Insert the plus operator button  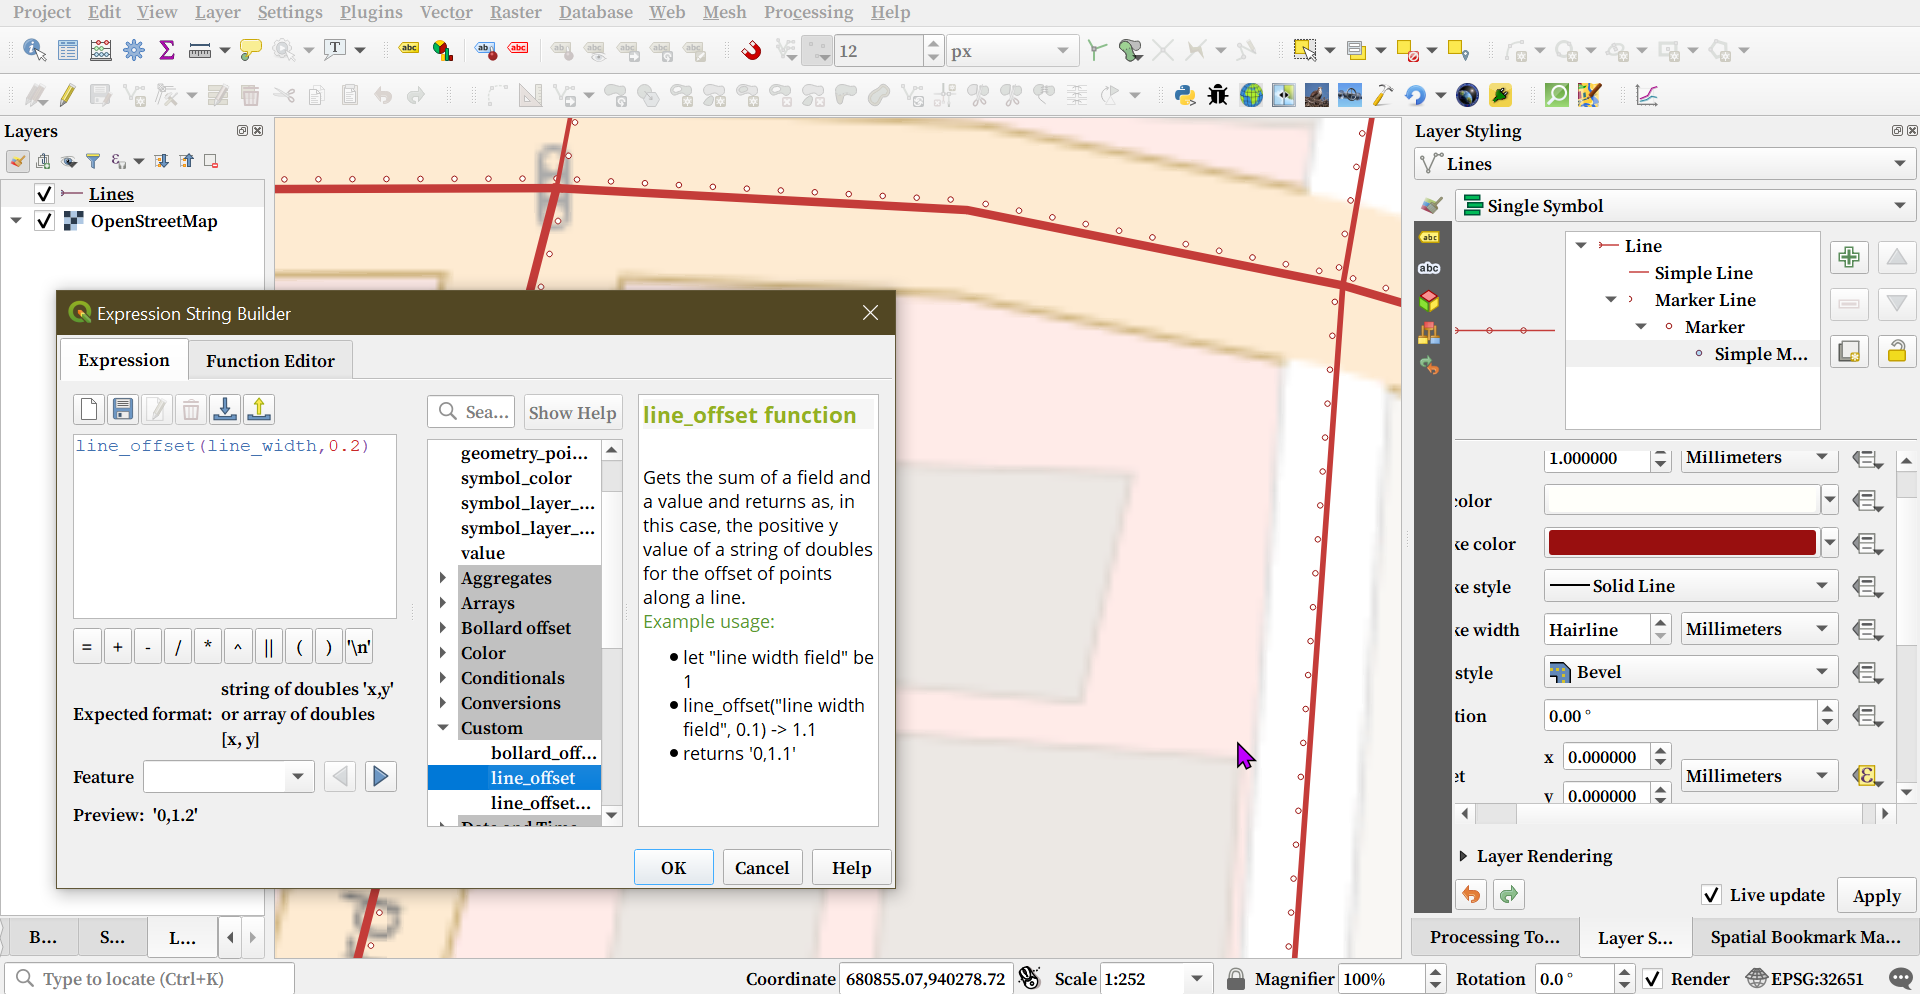(x=118, y=647)
